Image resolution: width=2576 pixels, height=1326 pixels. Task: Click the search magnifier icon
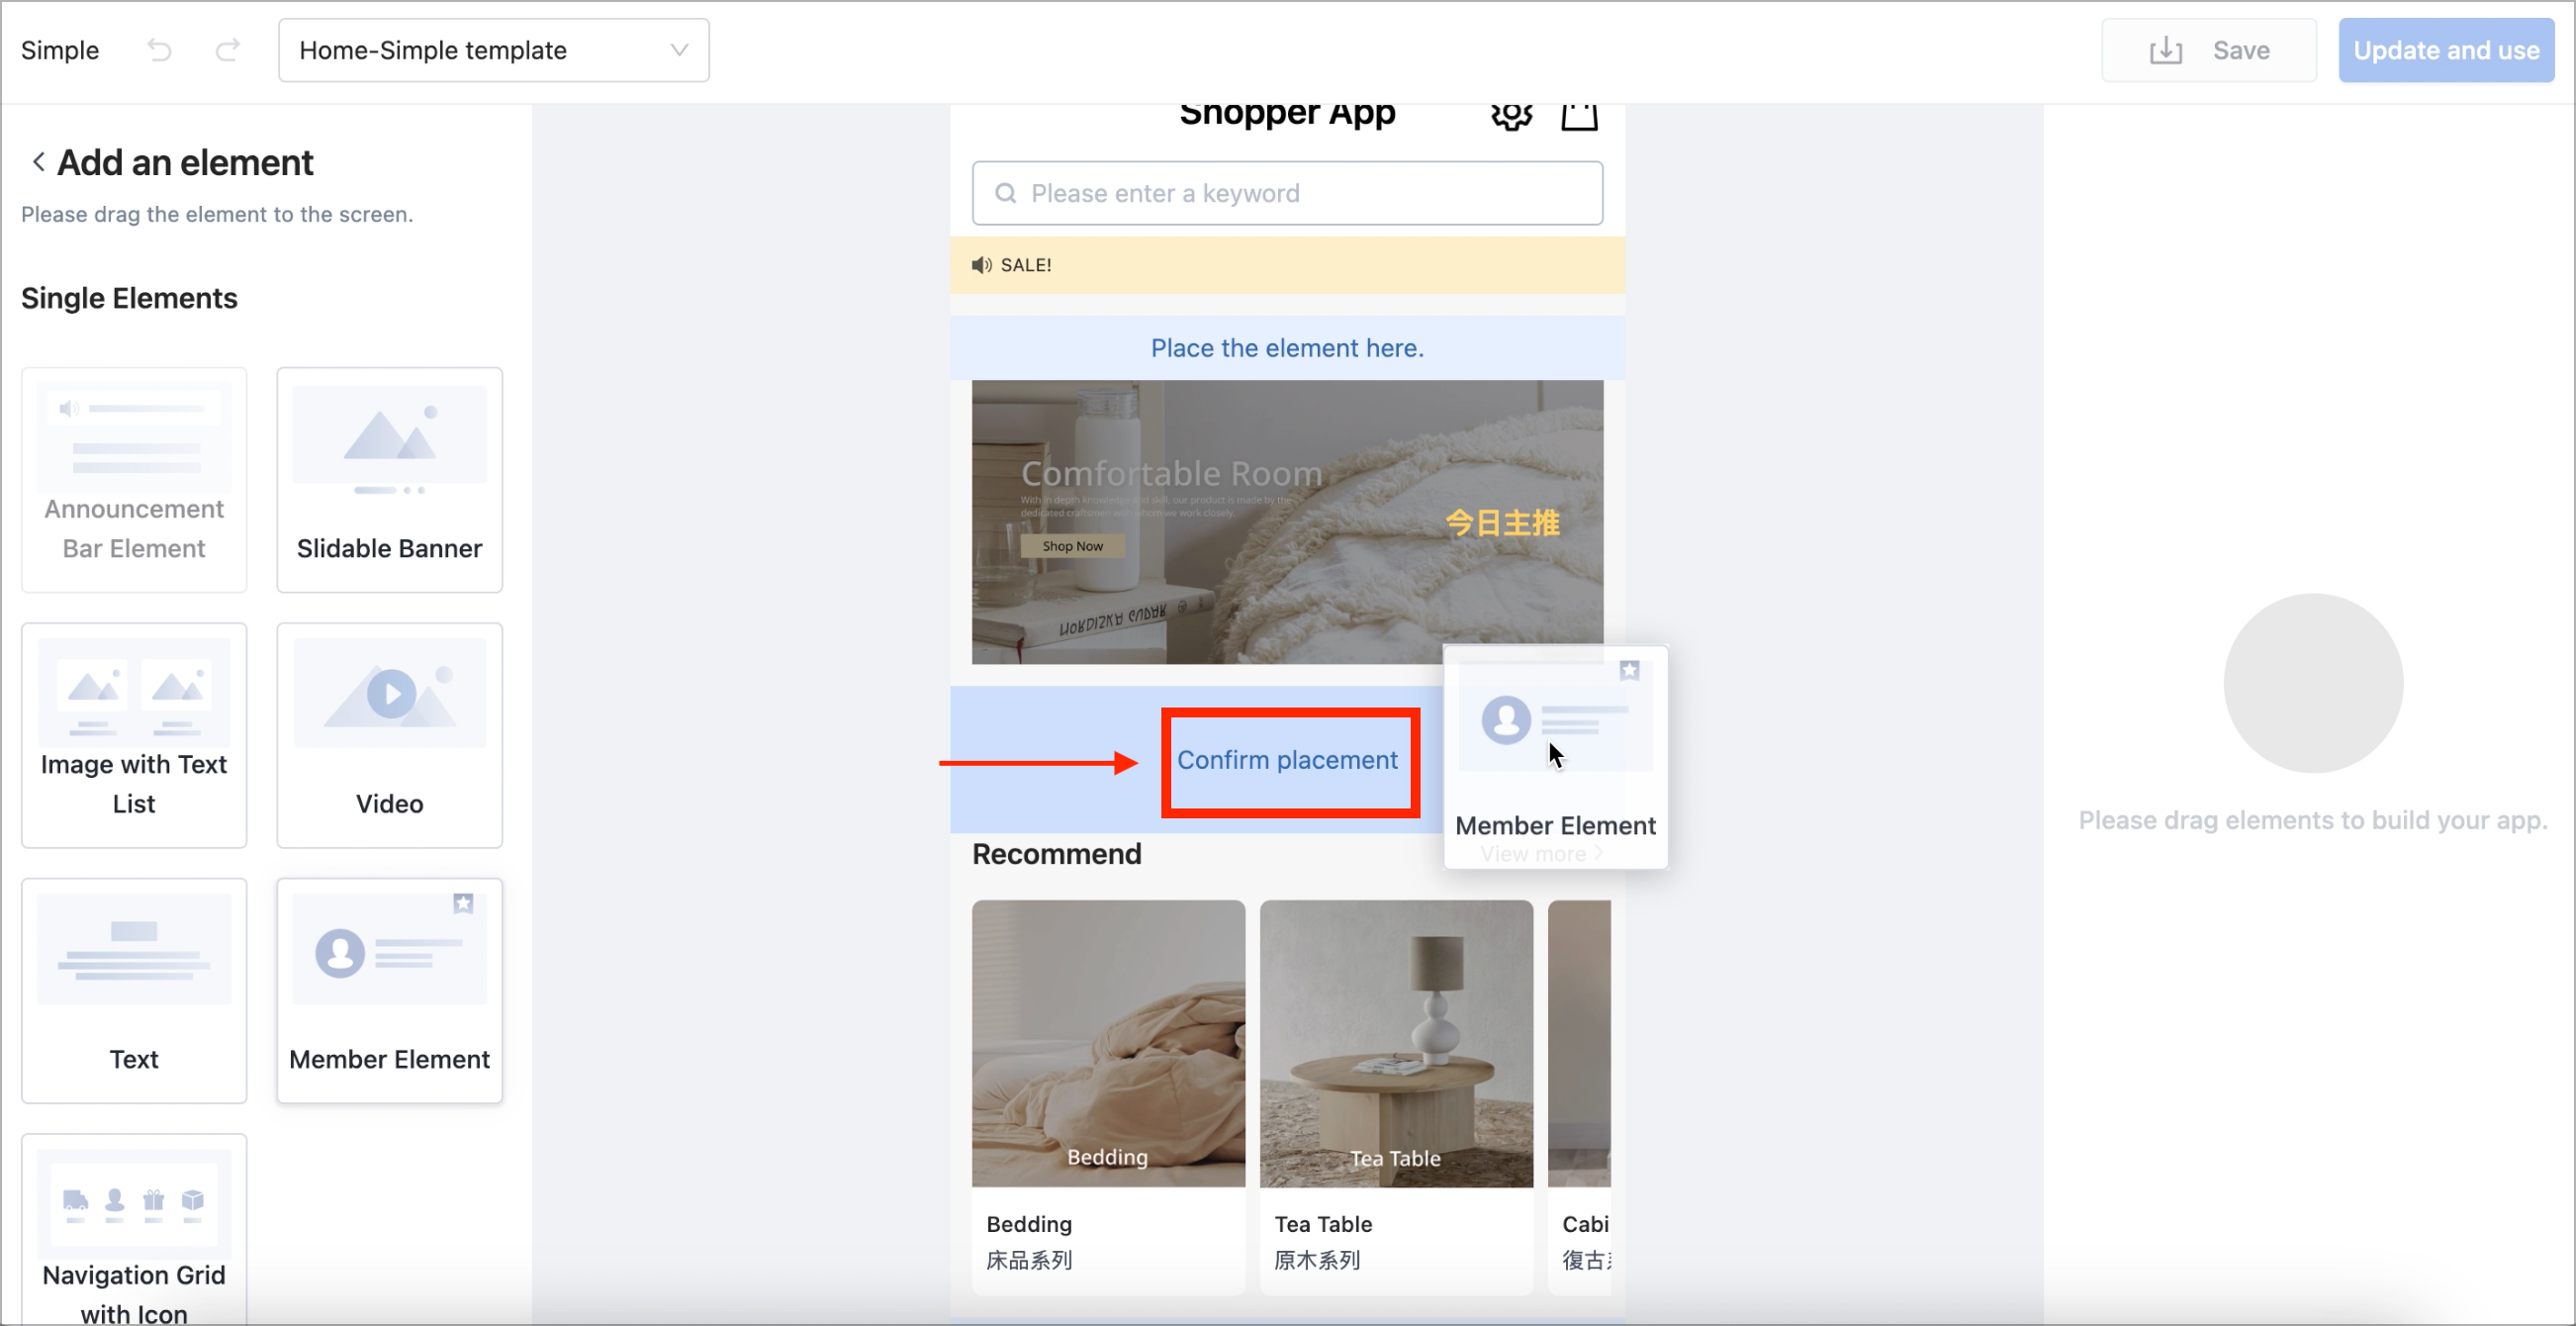click(1005, 193)
